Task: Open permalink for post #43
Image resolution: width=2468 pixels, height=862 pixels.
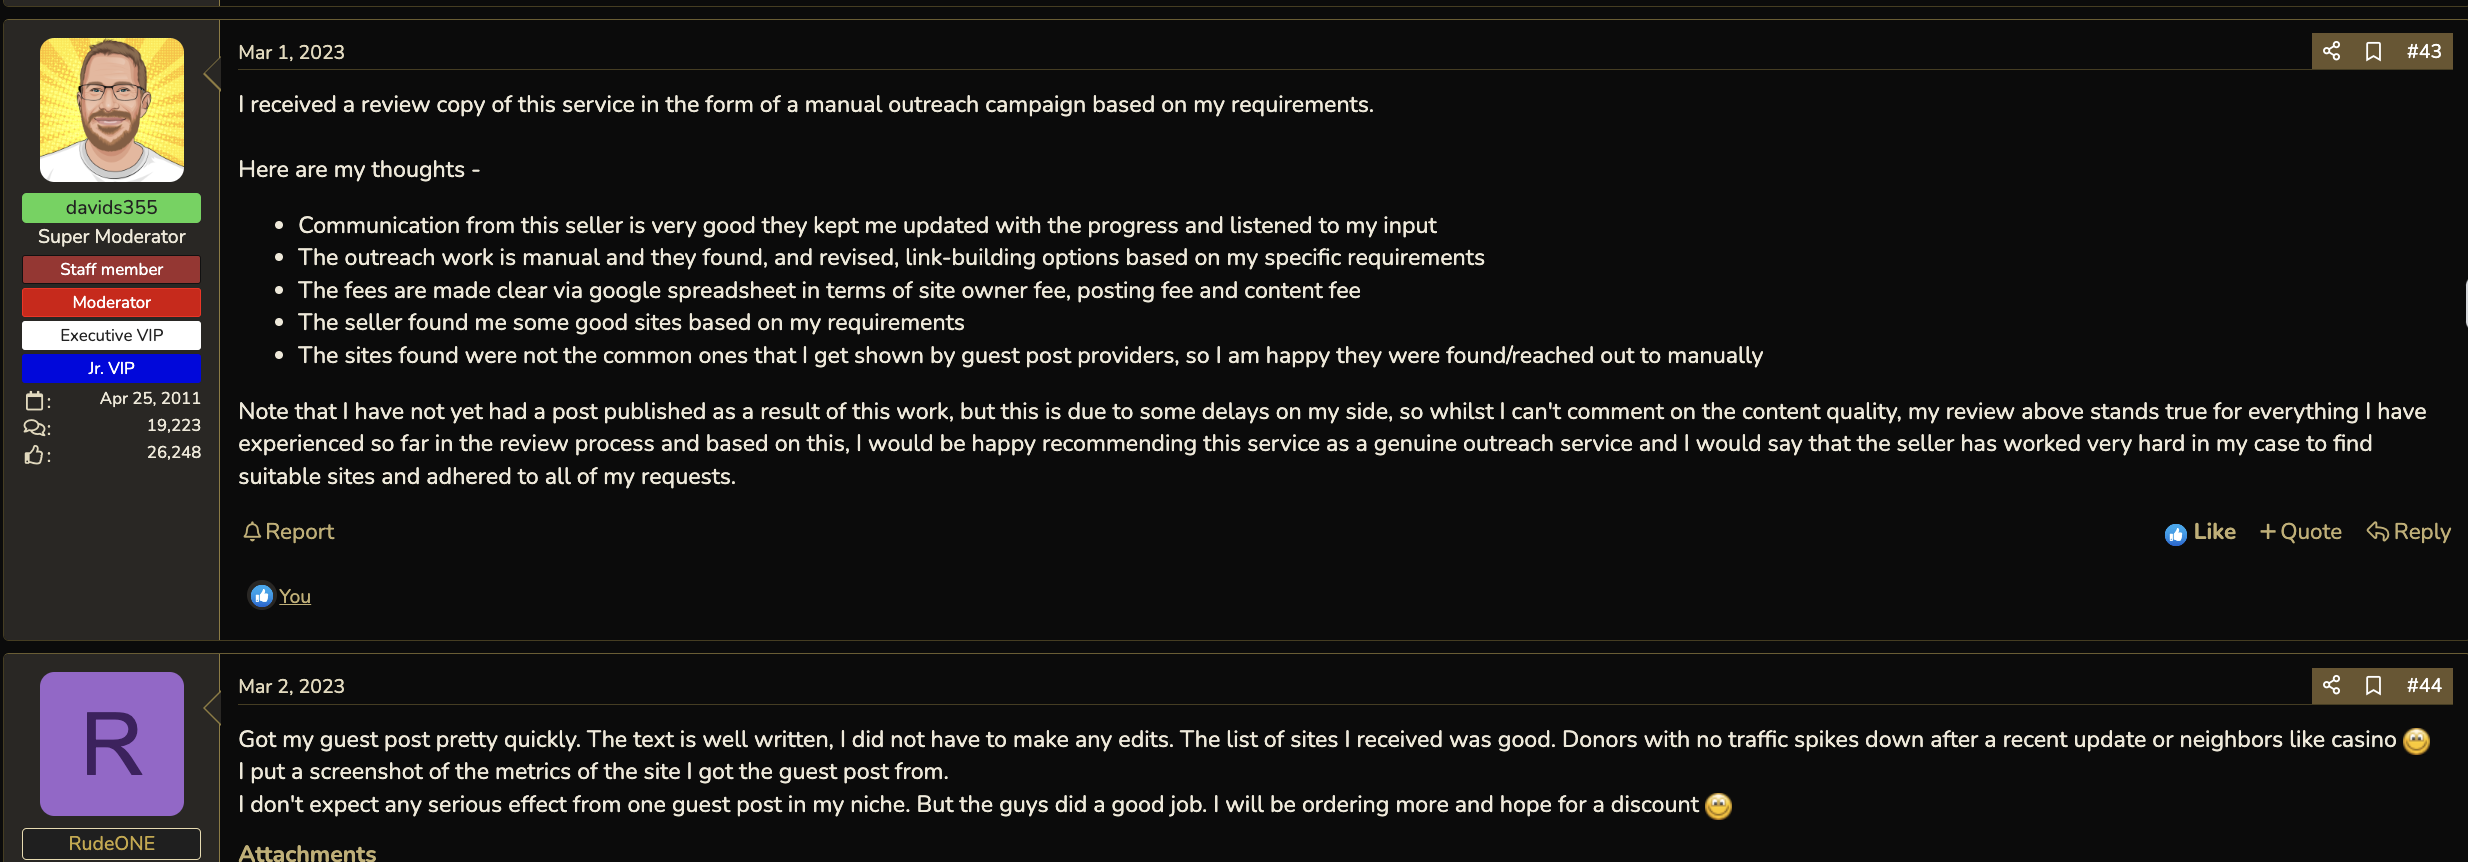Action: (x=2423, y=51)
